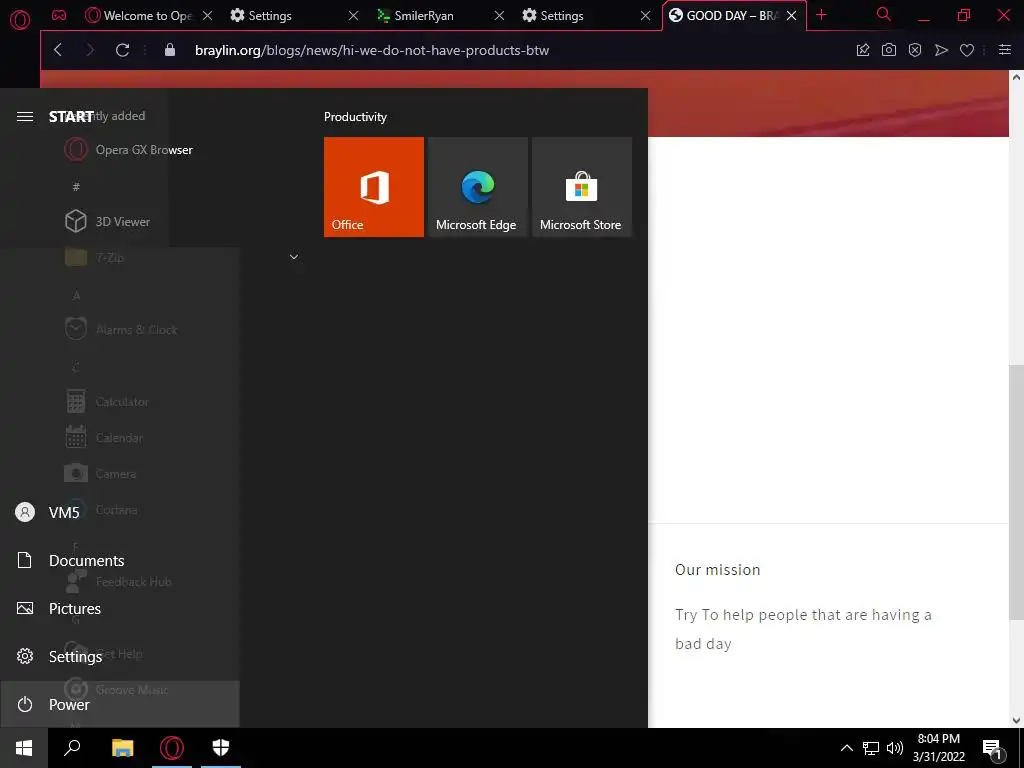
Task: Open Pictures from Start sidebar
Action: (x=120, y=609)
